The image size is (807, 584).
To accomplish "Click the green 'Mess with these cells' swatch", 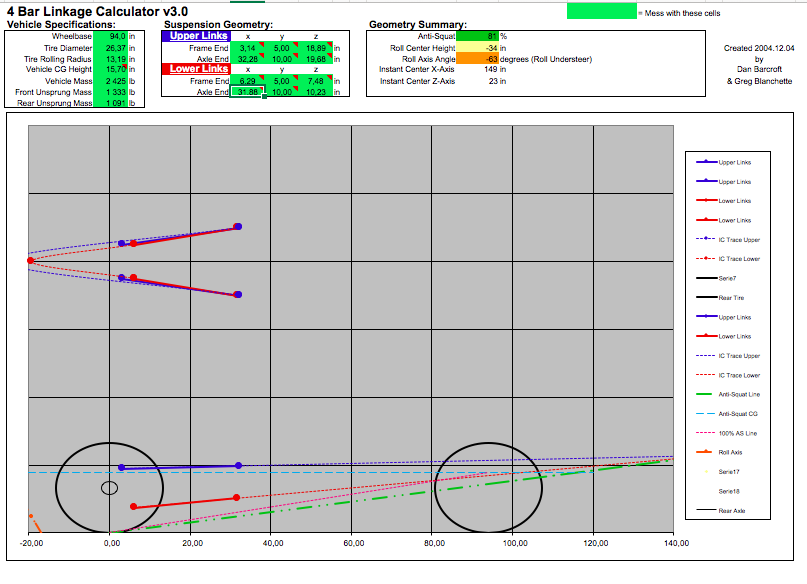I will click(x=602, y=11).
